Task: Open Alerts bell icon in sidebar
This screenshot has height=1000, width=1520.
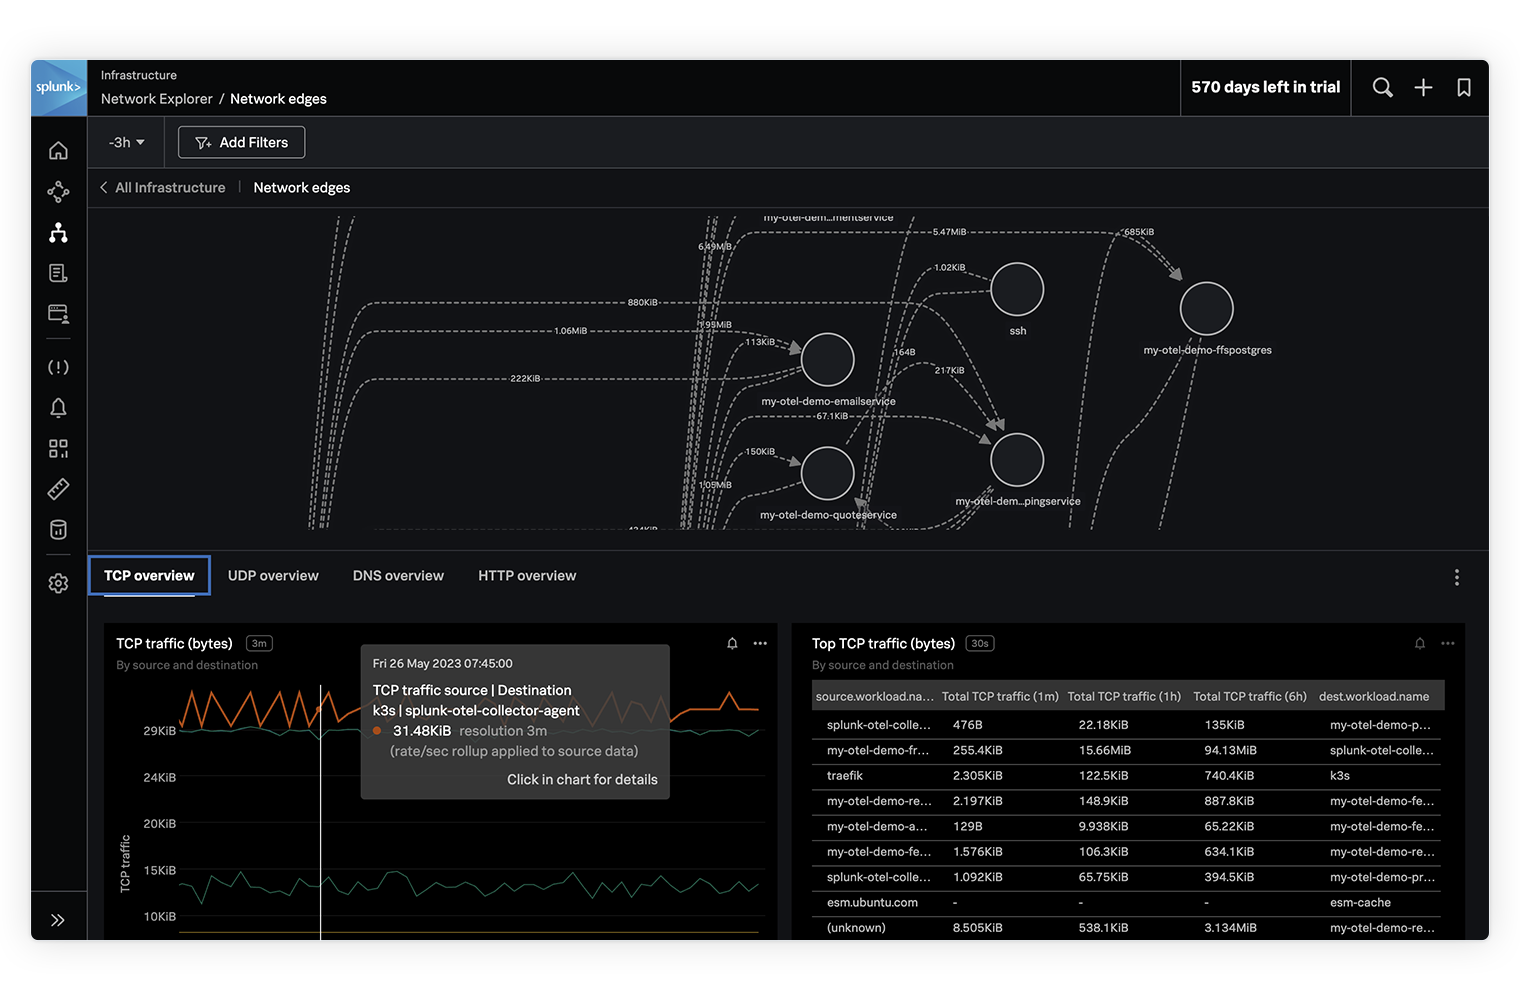Action: [x=58, y=408]
